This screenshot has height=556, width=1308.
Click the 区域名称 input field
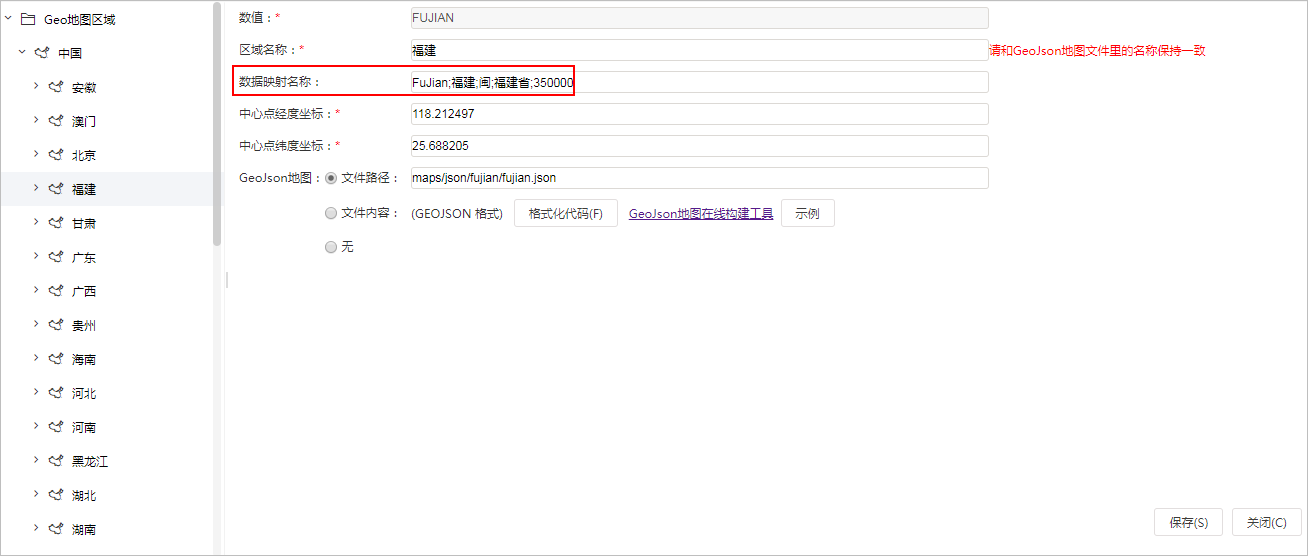click(699, 50)
